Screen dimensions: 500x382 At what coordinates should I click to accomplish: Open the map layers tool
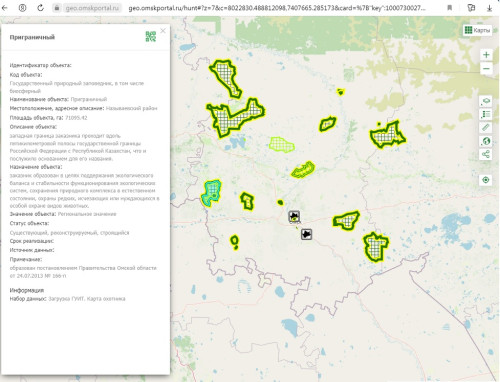(x=486, y=101)
